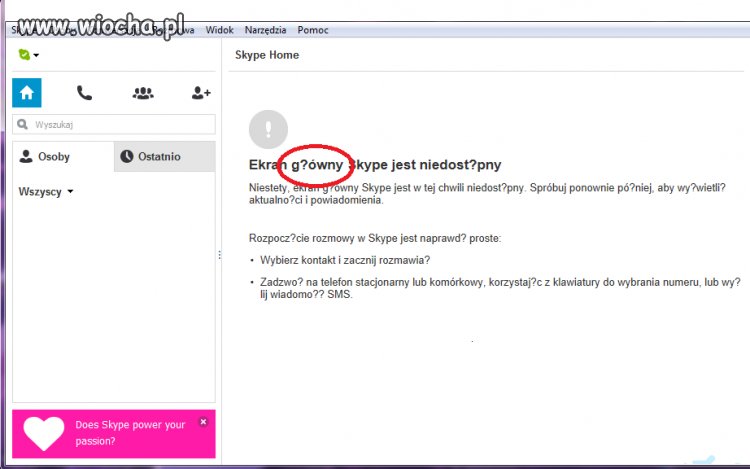750x469 pixels.
Task: Open the 'Does Skype power your passion?' banner
Action: [x=114, y=434]
